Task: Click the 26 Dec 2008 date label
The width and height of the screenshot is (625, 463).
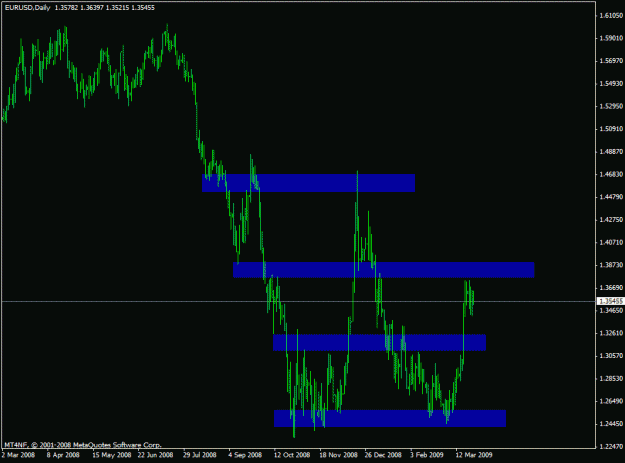Action: coord(383,455)
